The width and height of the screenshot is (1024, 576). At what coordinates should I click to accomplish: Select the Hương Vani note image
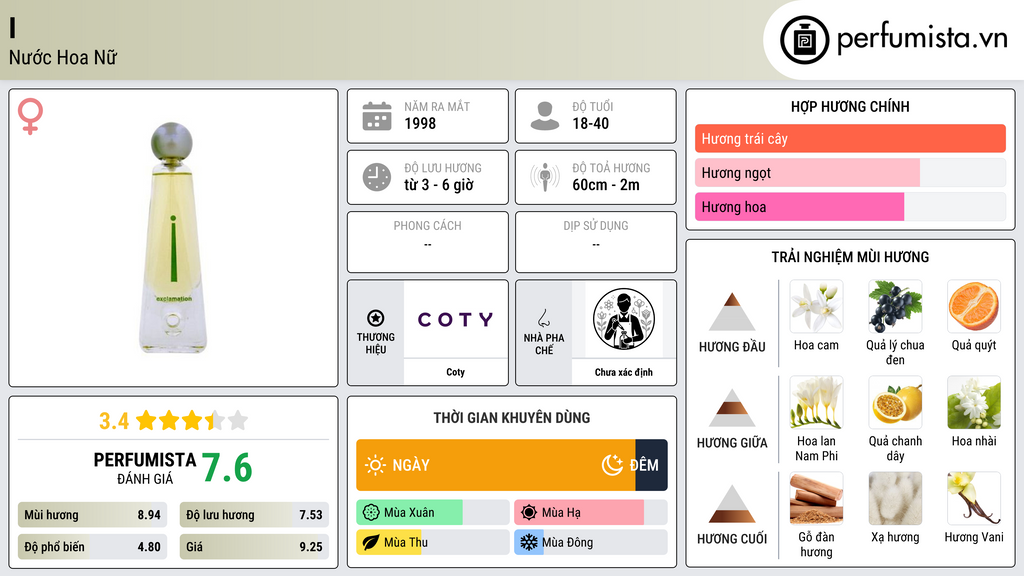coord(974,499)
